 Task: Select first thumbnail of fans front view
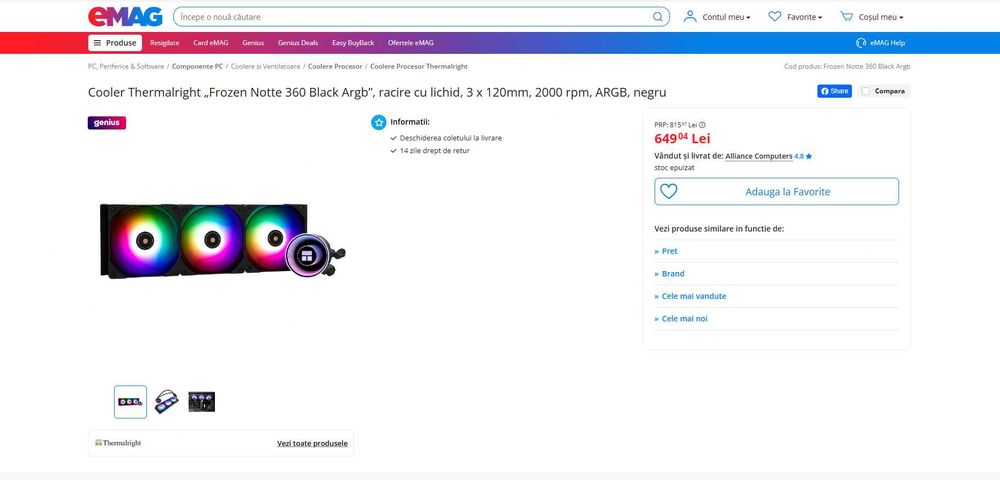pos(130,402)
